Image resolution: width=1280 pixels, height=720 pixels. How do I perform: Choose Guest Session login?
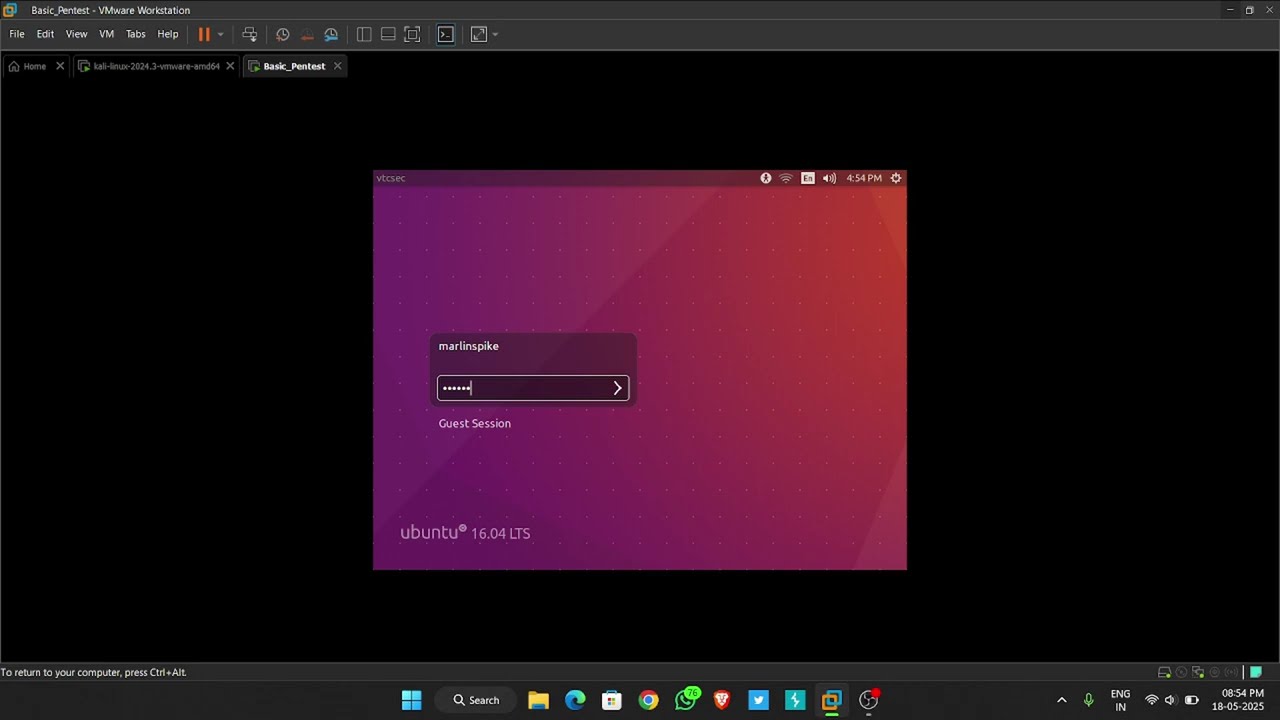click(x=474, y=423)
